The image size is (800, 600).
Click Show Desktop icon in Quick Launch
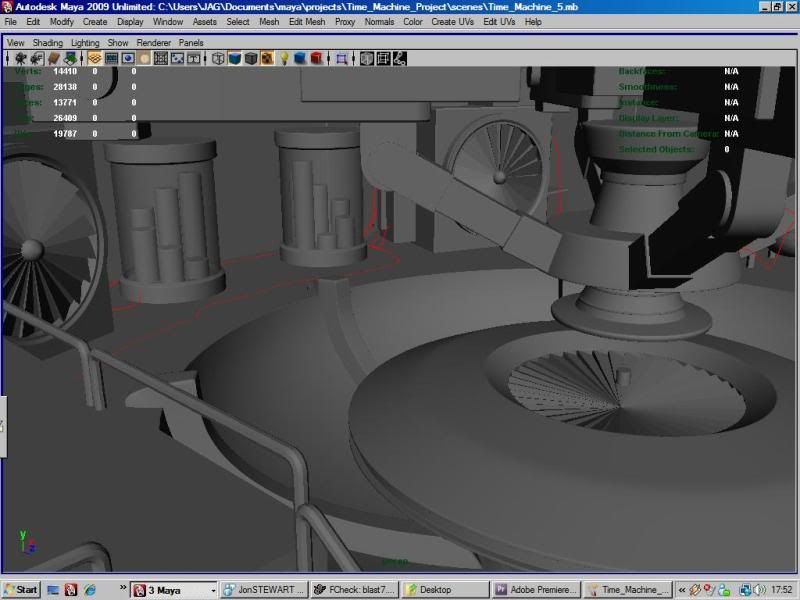[53, 590]
